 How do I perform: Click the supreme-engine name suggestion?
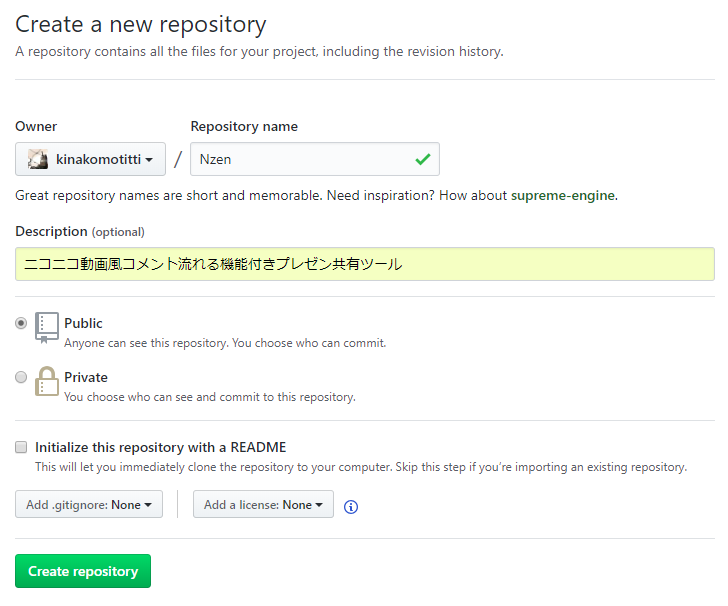click(563, 195)
